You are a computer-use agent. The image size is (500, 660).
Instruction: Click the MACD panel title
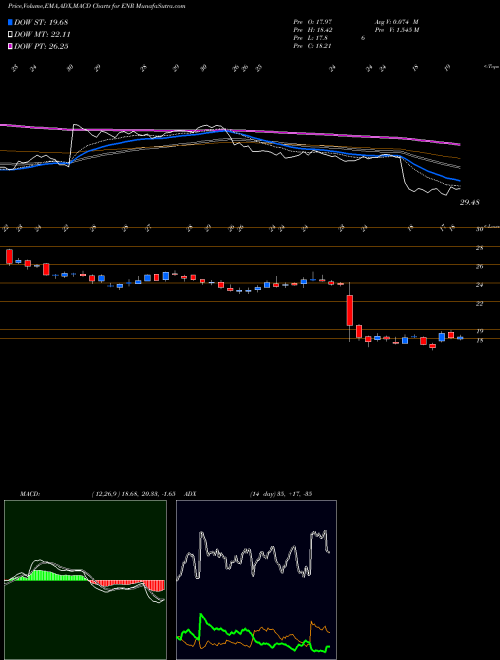(30, 494)
